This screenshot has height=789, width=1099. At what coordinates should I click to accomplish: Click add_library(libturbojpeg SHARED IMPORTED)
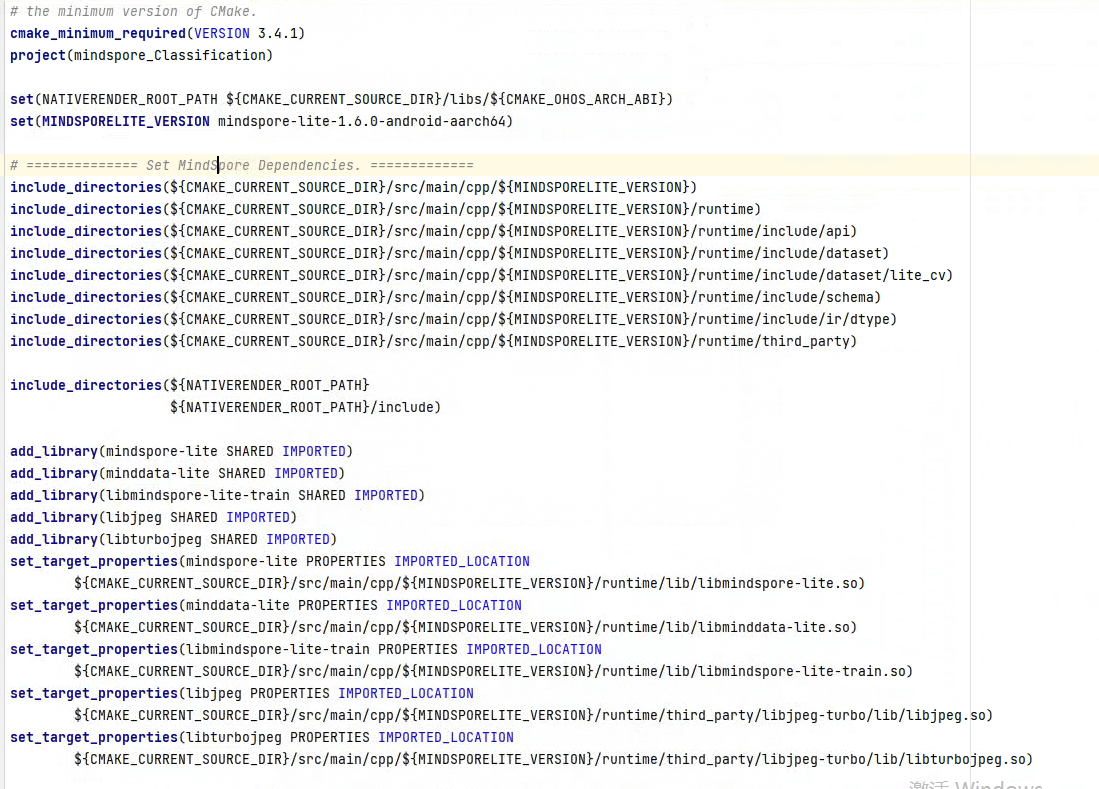click(173, 540)
